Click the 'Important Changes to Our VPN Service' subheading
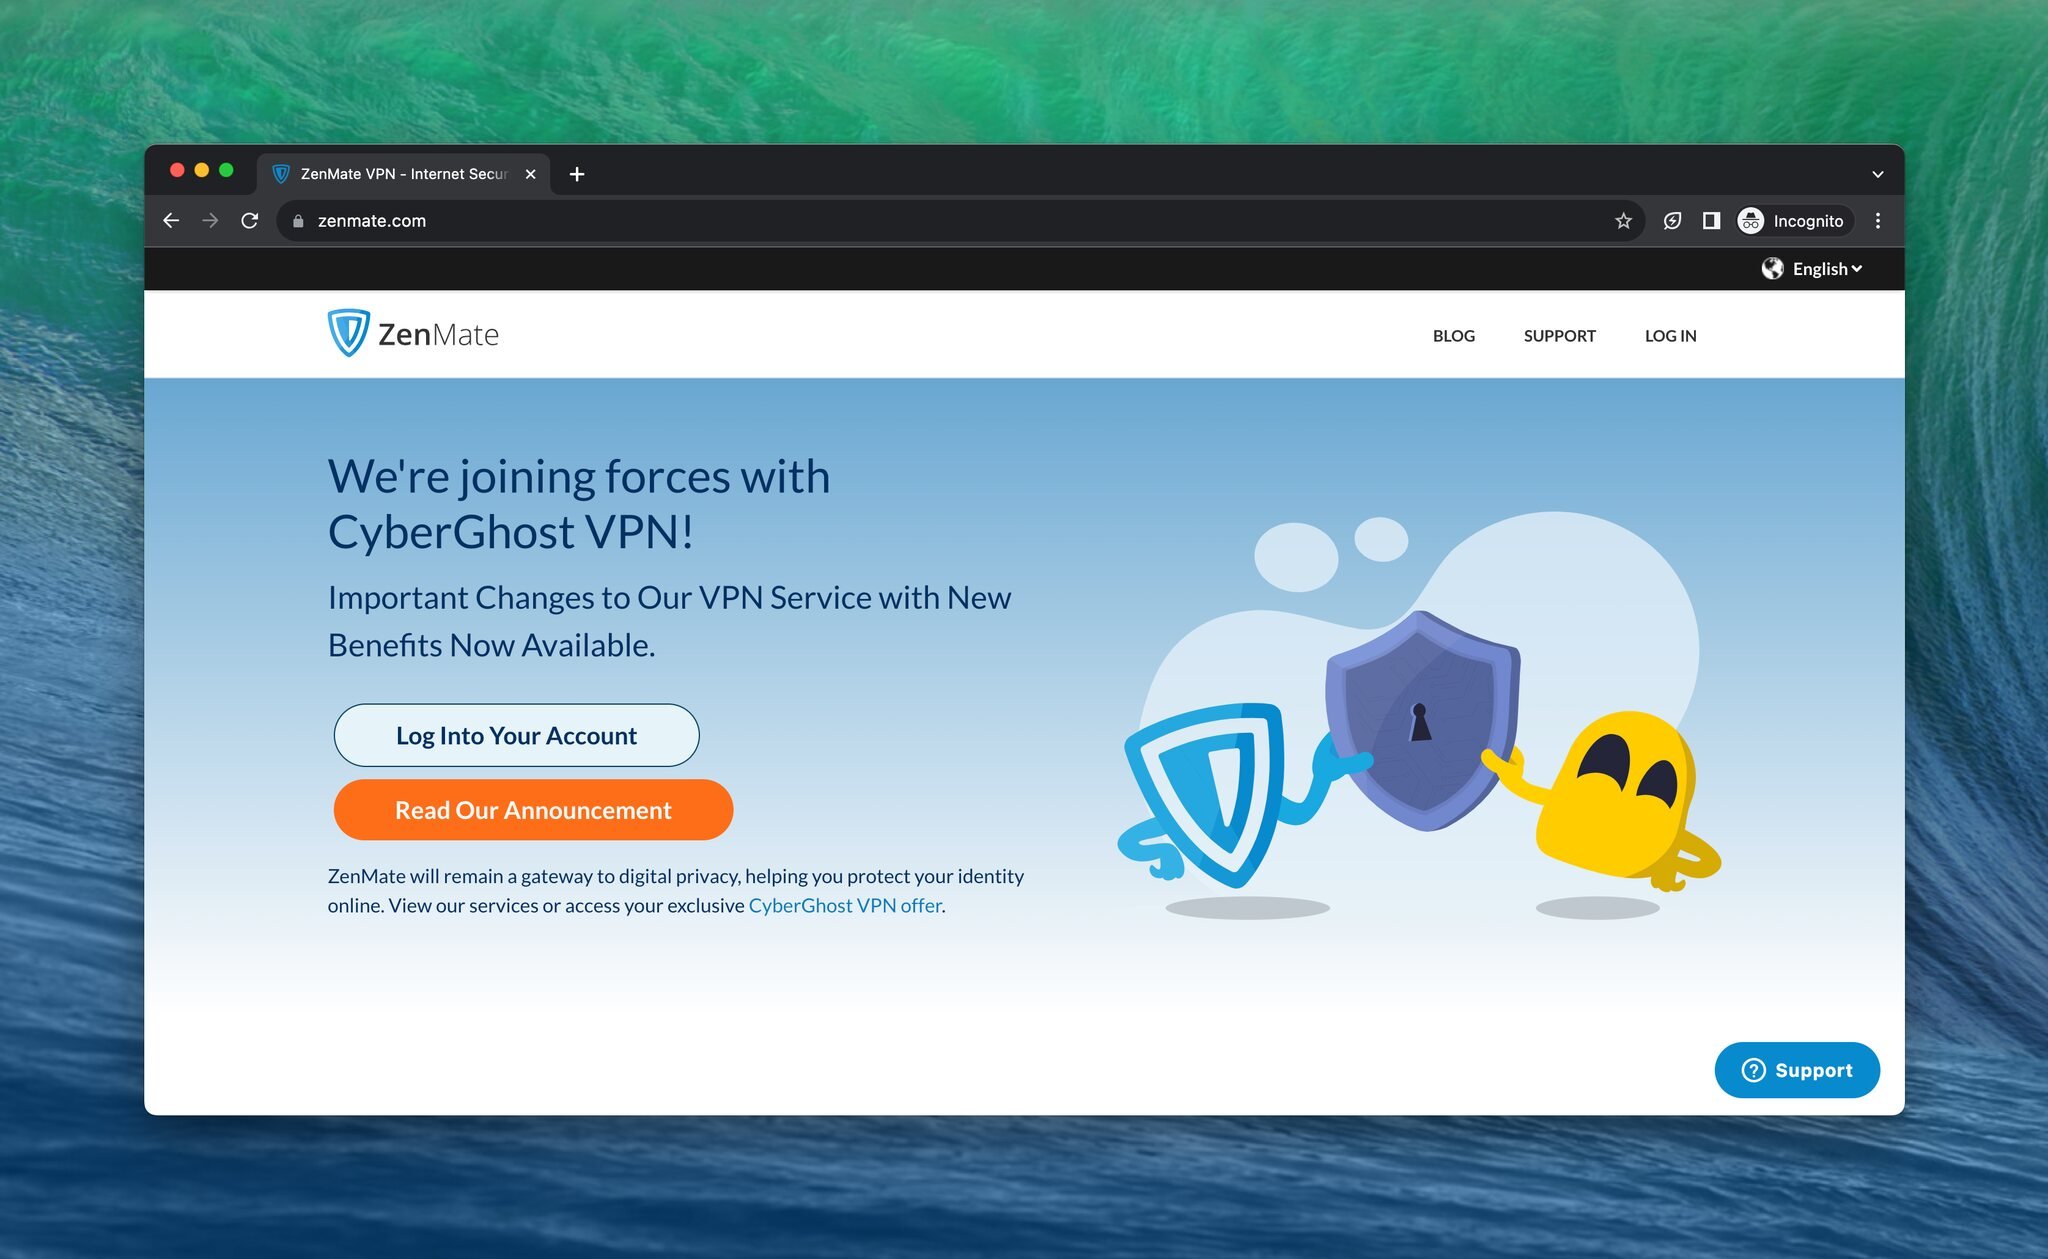 click(669, 621)
